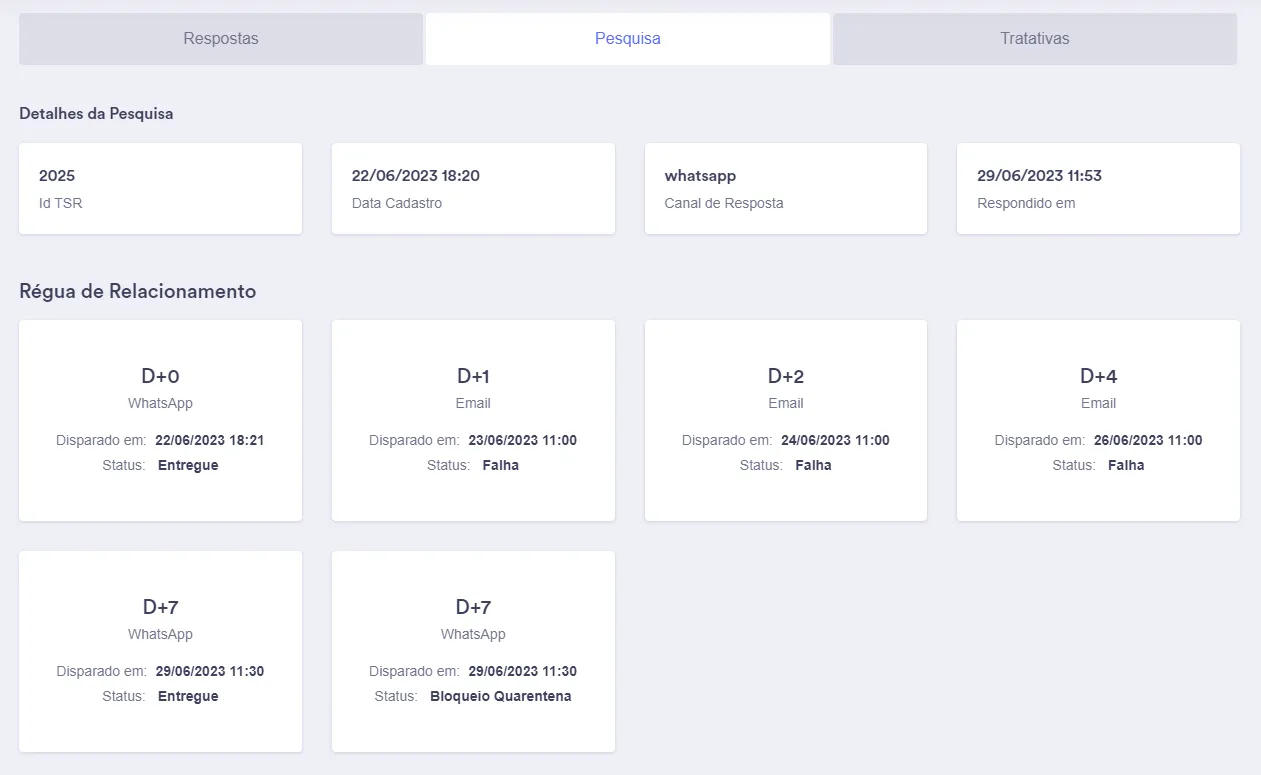
Task: Click the Falha status in the D+1 card
Action: point(500,465)
